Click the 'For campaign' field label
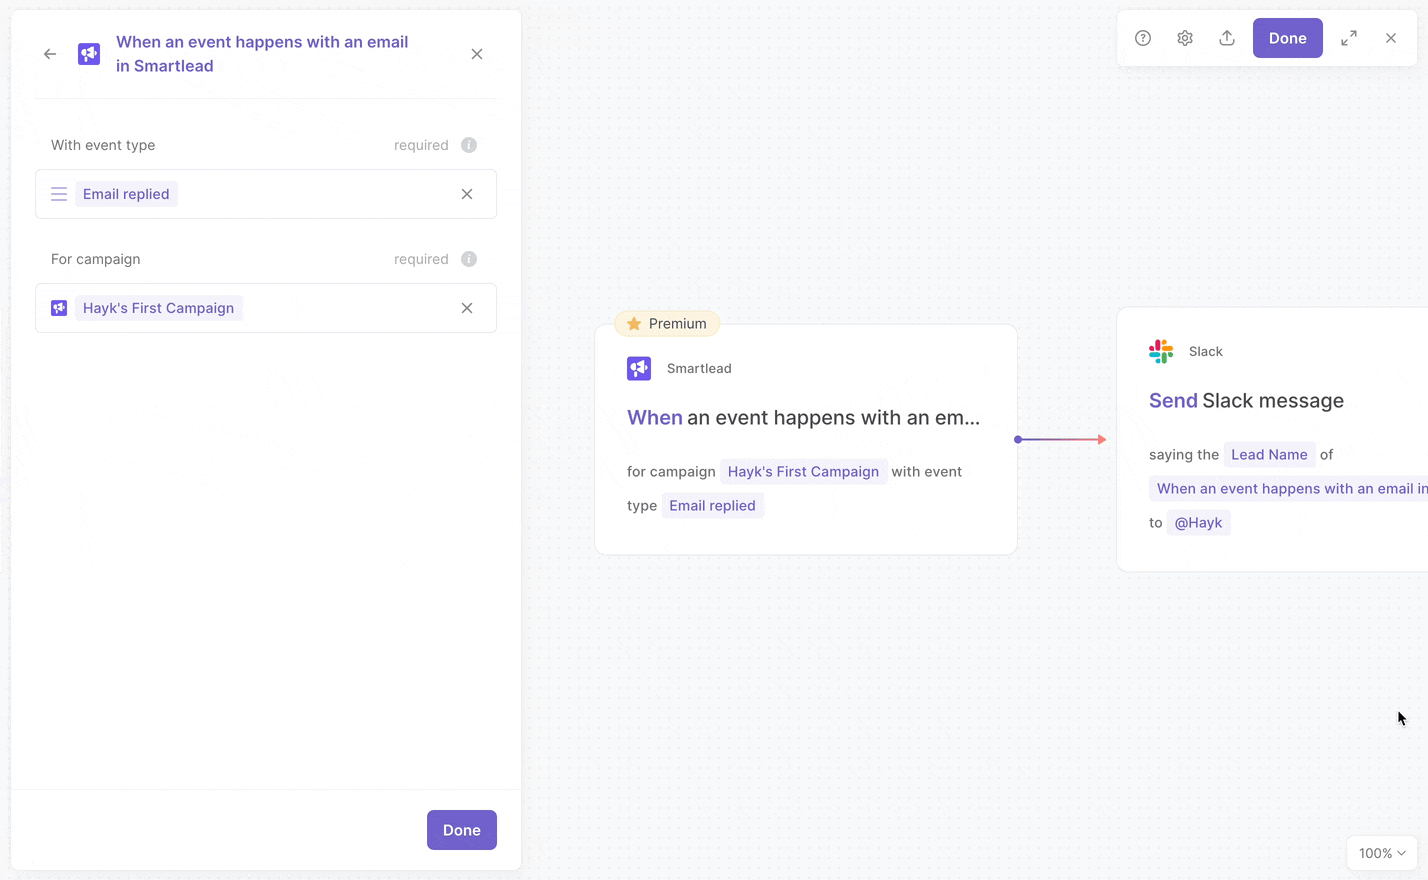The image size is (1428, 880). click(96, 259)
